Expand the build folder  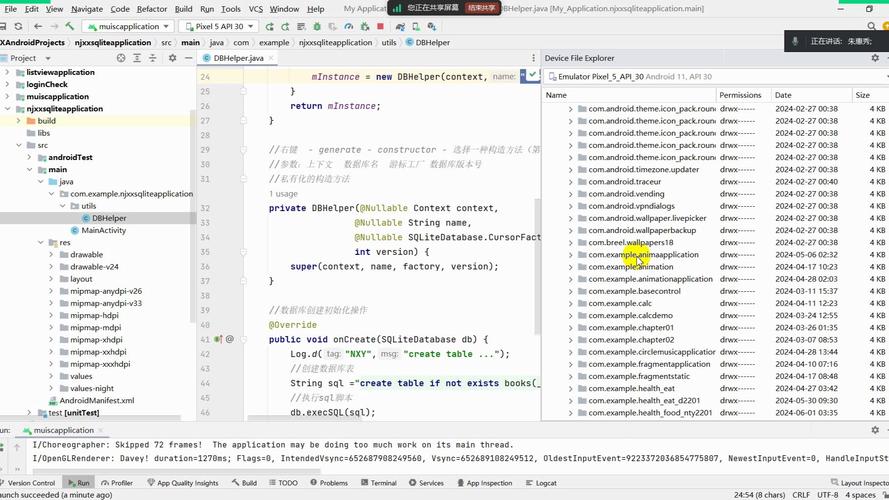18,121
